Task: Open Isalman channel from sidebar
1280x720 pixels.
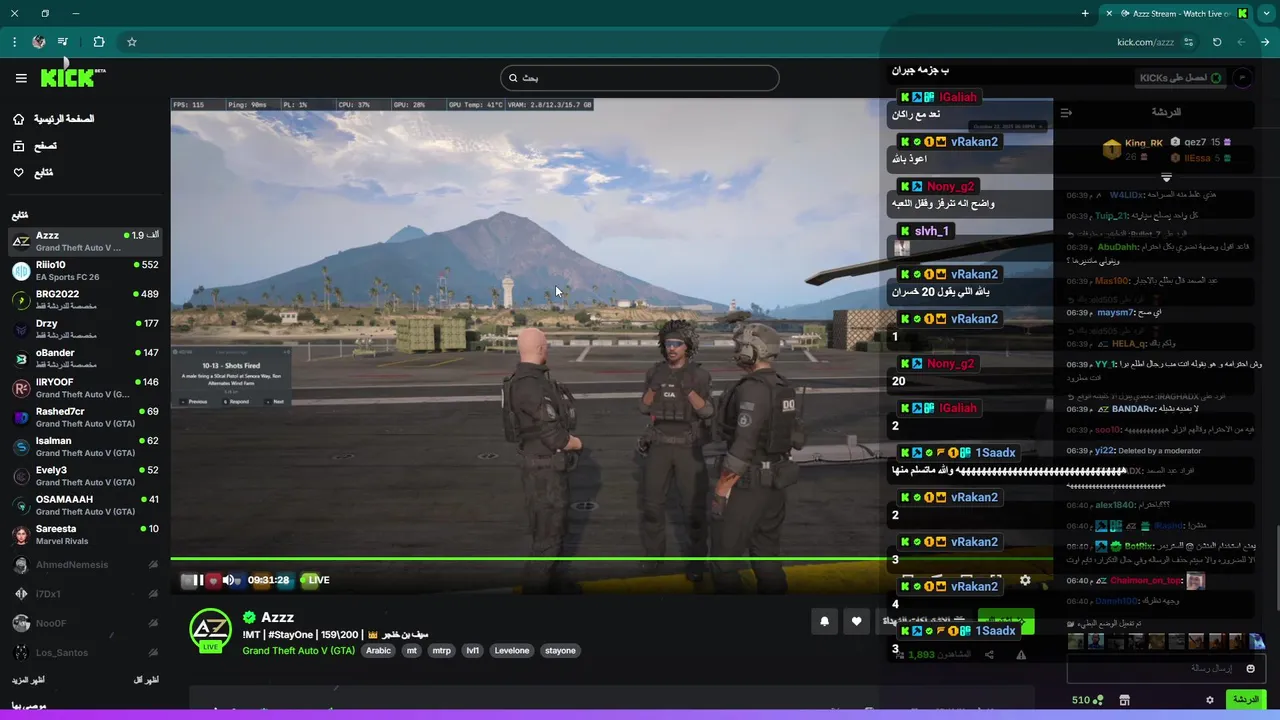Action: [85, 446]
